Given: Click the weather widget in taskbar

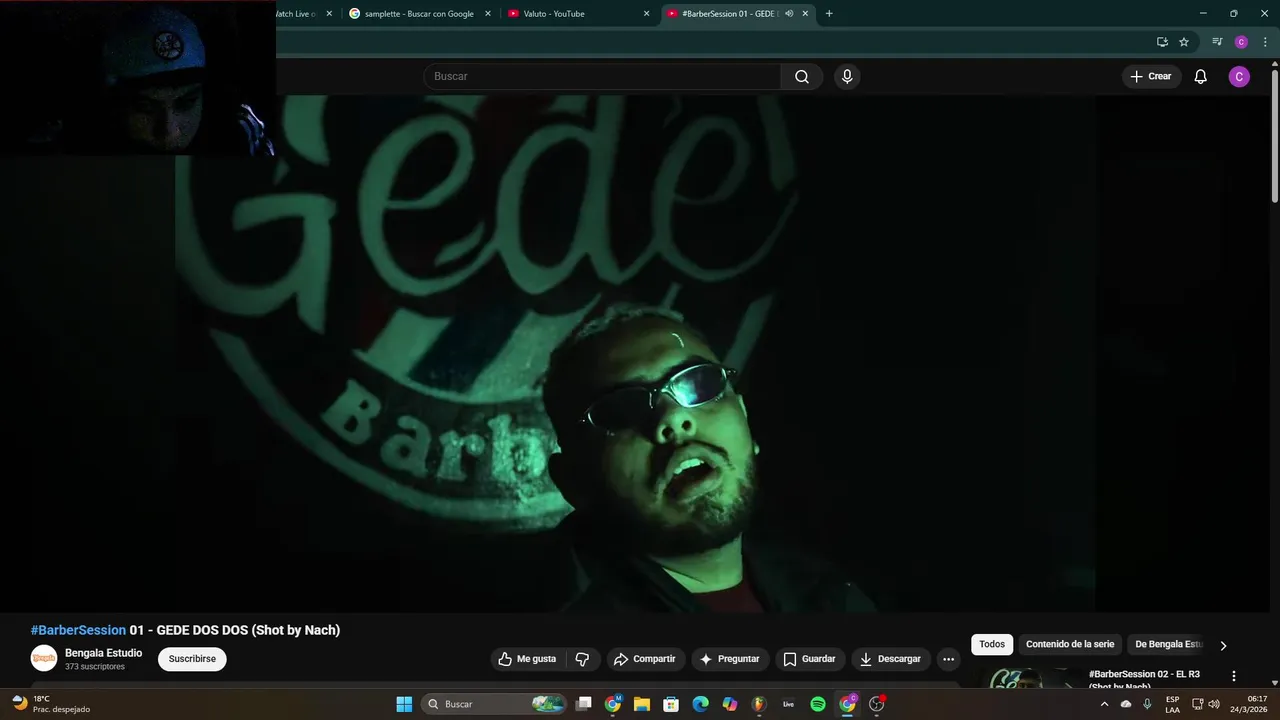Looking at the screenshot, I should tap(52, 704).
